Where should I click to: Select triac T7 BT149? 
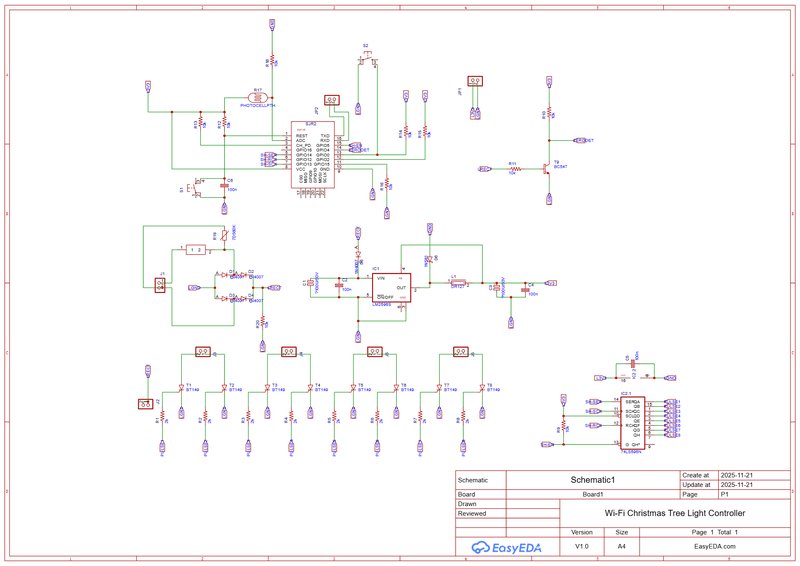click(439, 388)
